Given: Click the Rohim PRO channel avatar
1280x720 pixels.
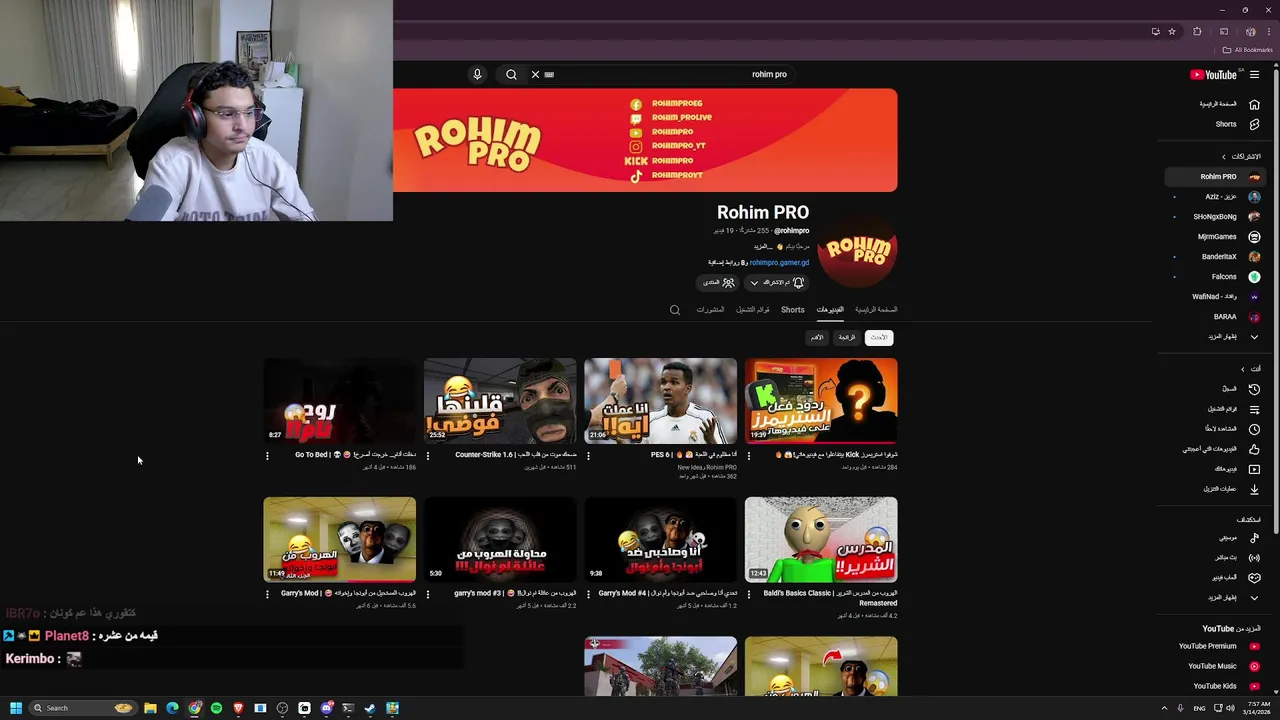Looking at the screenshot, I should click(857, 250).
